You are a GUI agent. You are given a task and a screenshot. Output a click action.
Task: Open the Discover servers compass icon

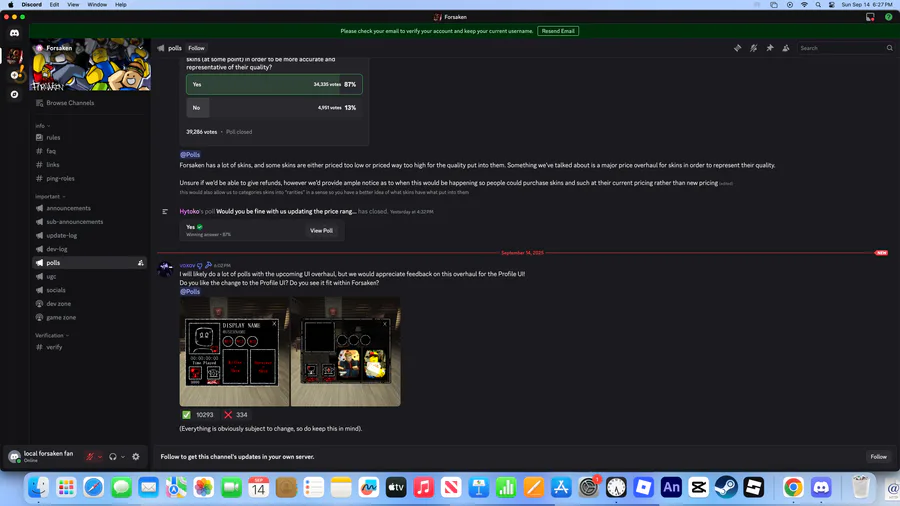(15, 95)
